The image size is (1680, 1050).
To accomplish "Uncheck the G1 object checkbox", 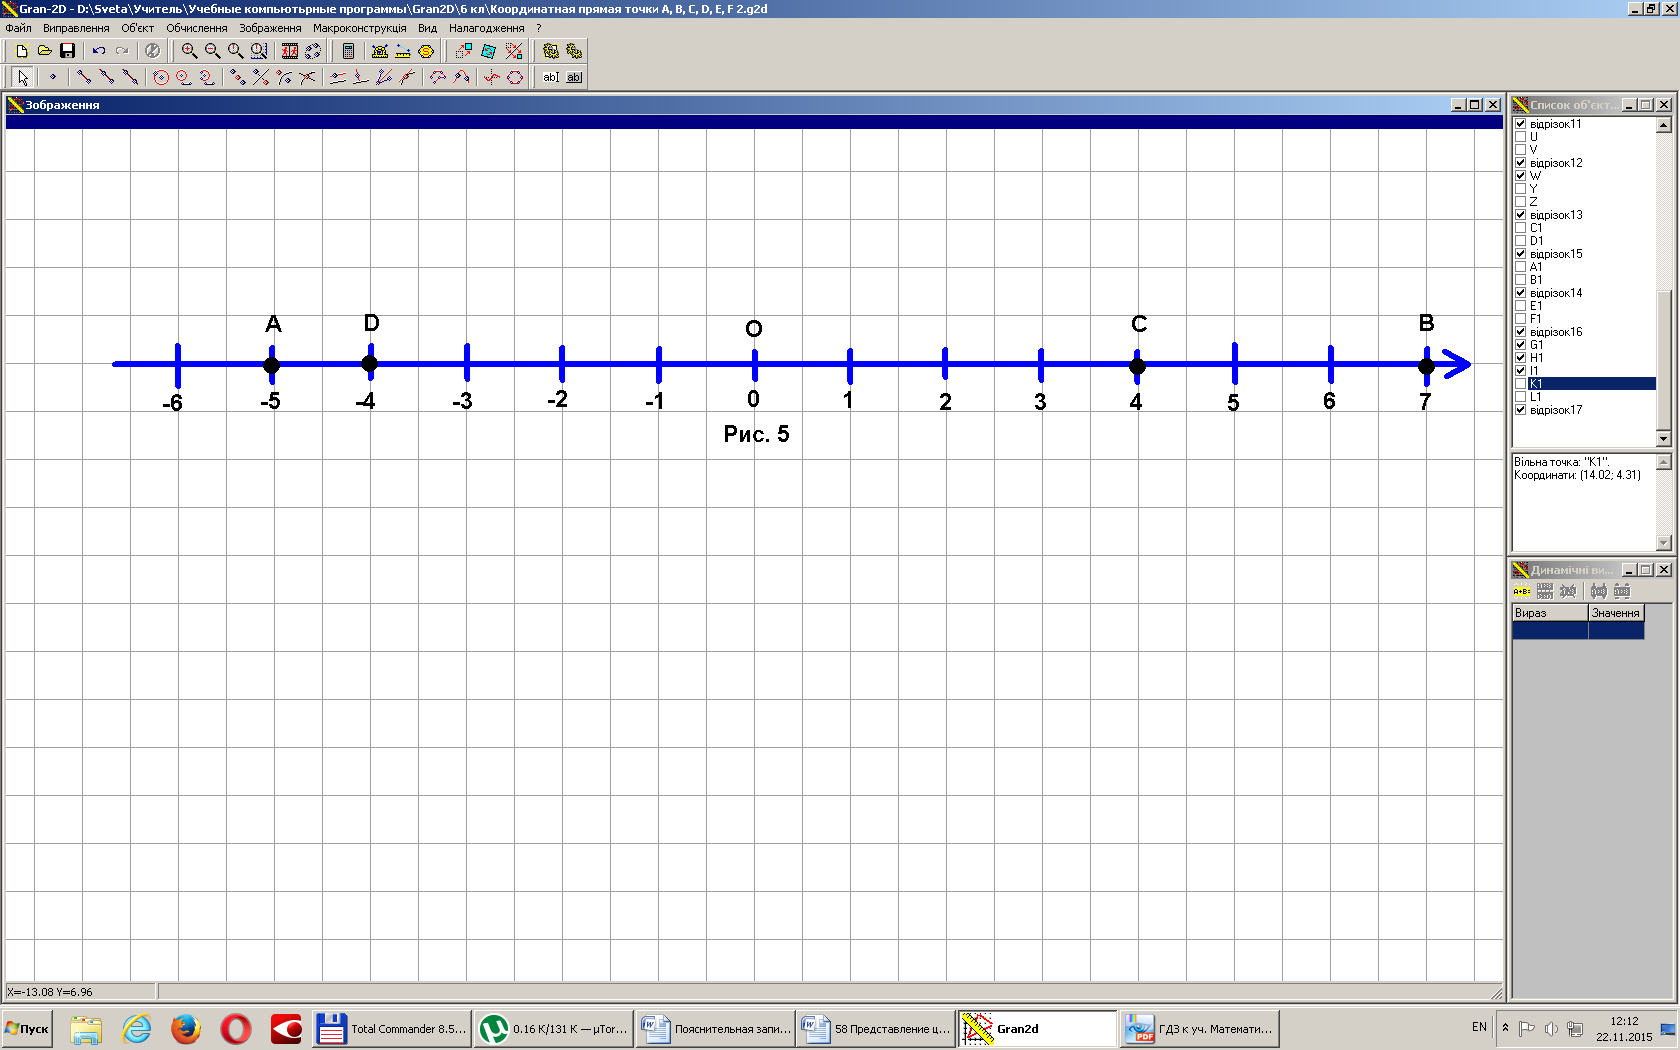I will [x=1520, y=345].
